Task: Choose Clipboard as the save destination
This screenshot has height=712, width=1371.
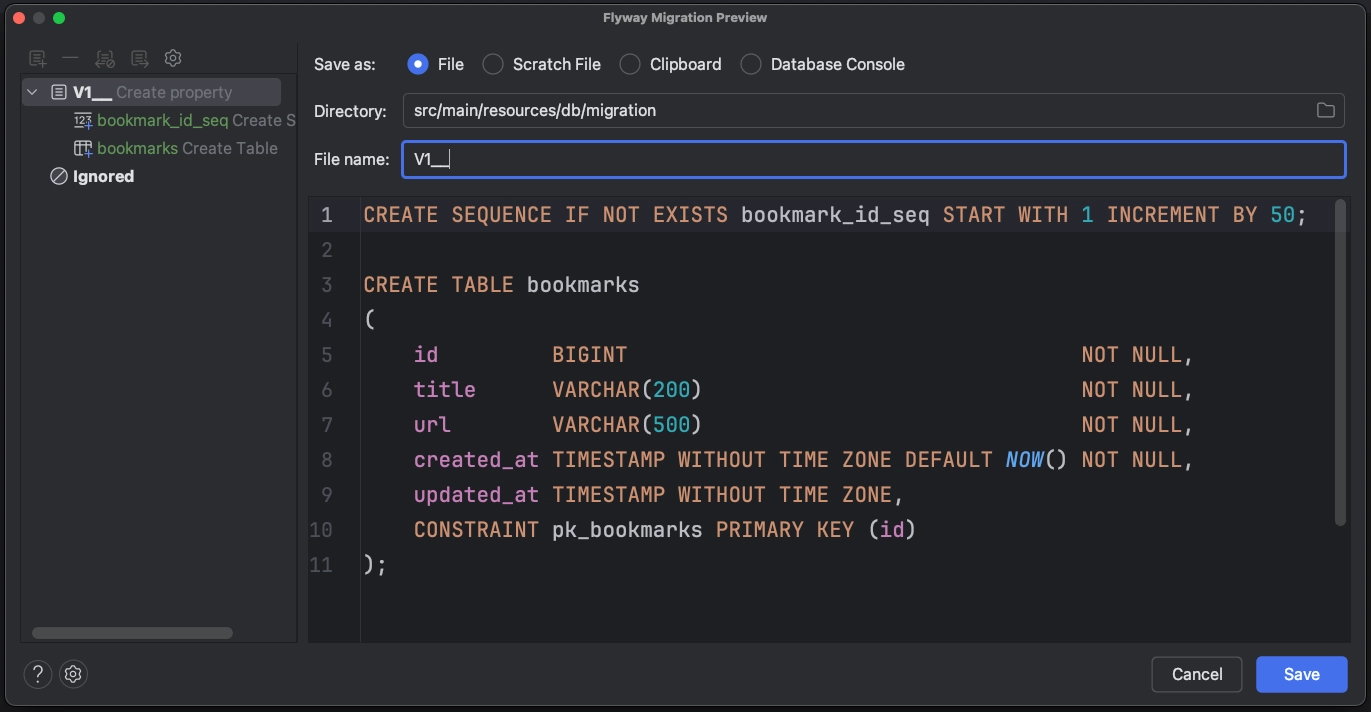Action: coord(630,63)
